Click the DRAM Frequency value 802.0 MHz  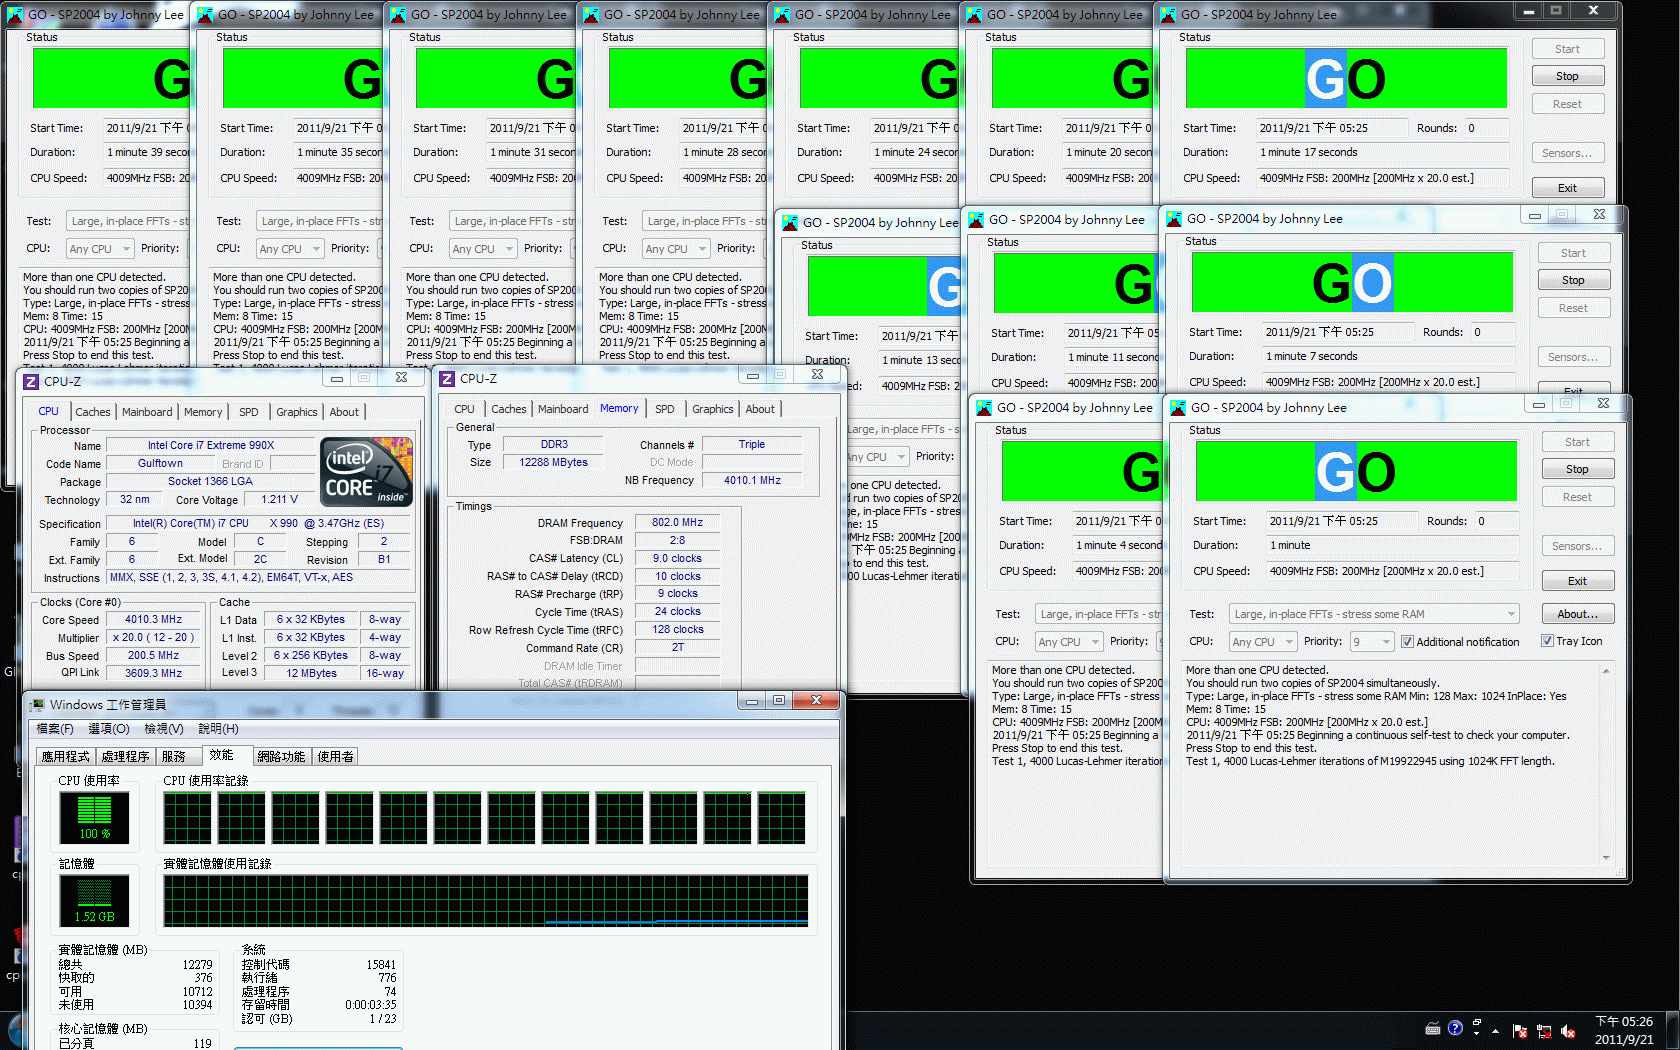(677, 523)
